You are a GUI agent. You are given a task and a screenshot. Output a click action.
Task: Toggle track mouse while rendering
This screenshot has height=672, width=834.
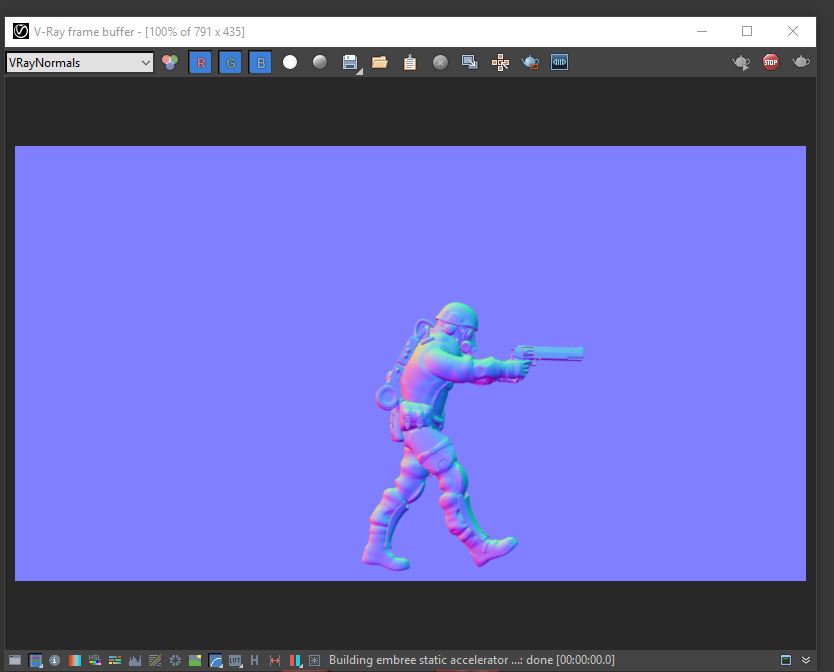[x=500, y=63]
